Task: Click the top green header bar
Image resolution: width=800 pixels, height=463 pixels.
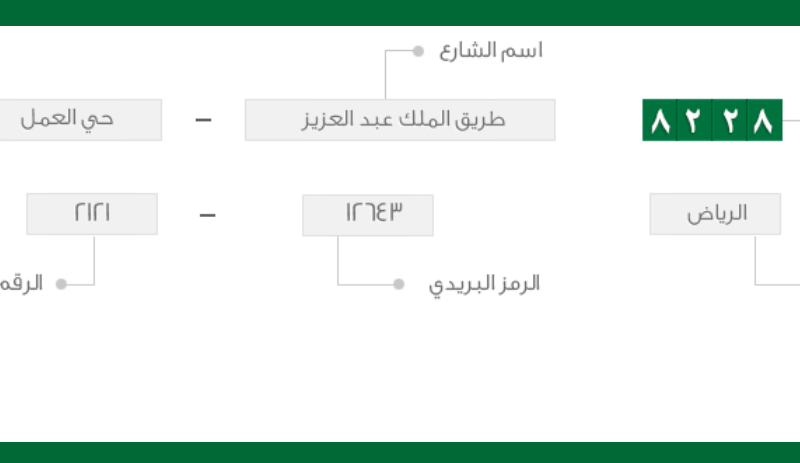Action: click(x=400, y=13)
